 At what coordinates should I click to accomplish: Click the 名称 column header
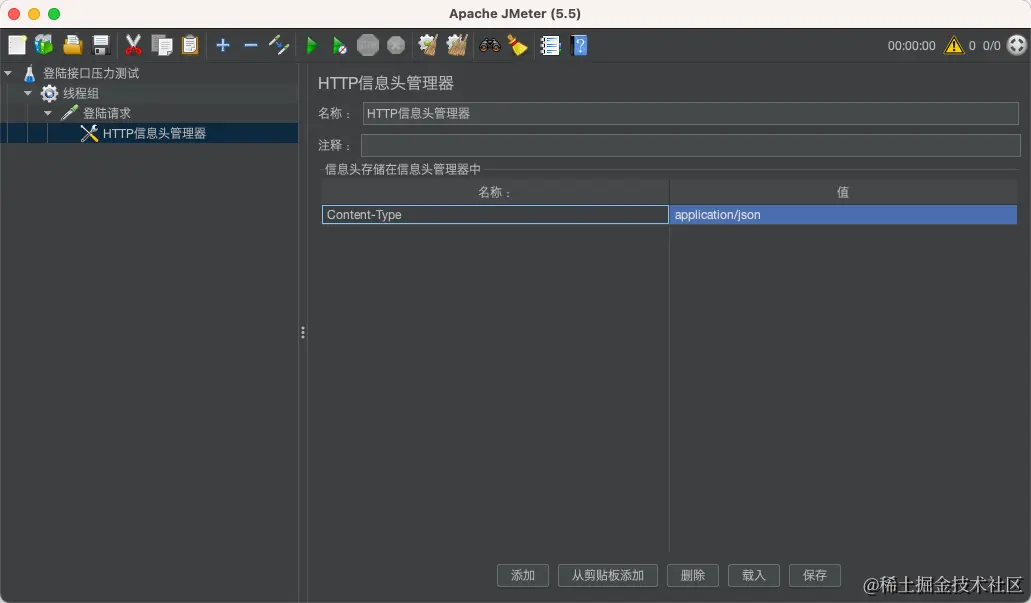coord(495,192)
